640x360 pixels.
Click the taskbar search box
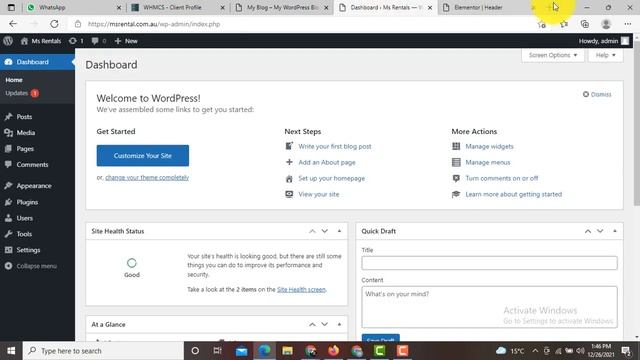pyautogui.click(x=103, y=351)
